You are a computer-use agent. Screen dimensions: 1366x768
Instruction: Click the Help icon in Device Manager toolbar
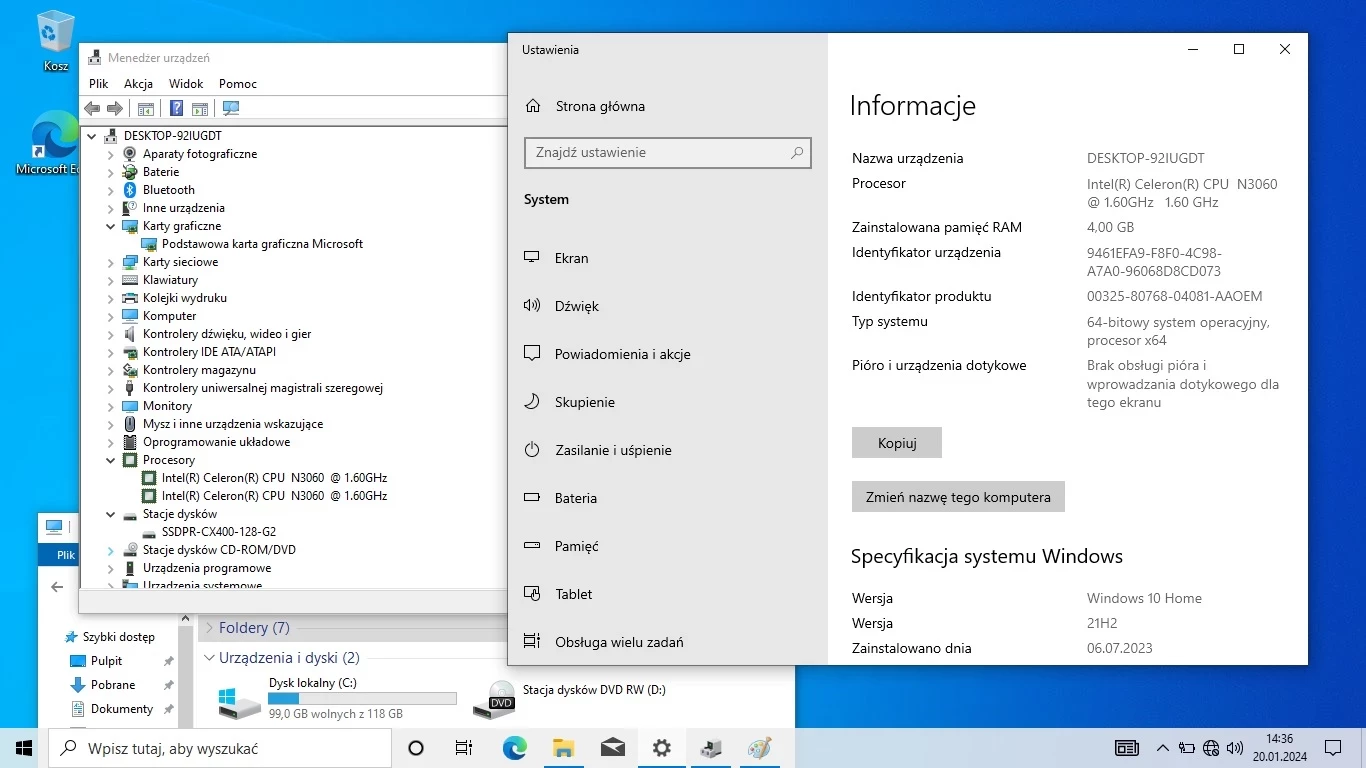point(176,109)
